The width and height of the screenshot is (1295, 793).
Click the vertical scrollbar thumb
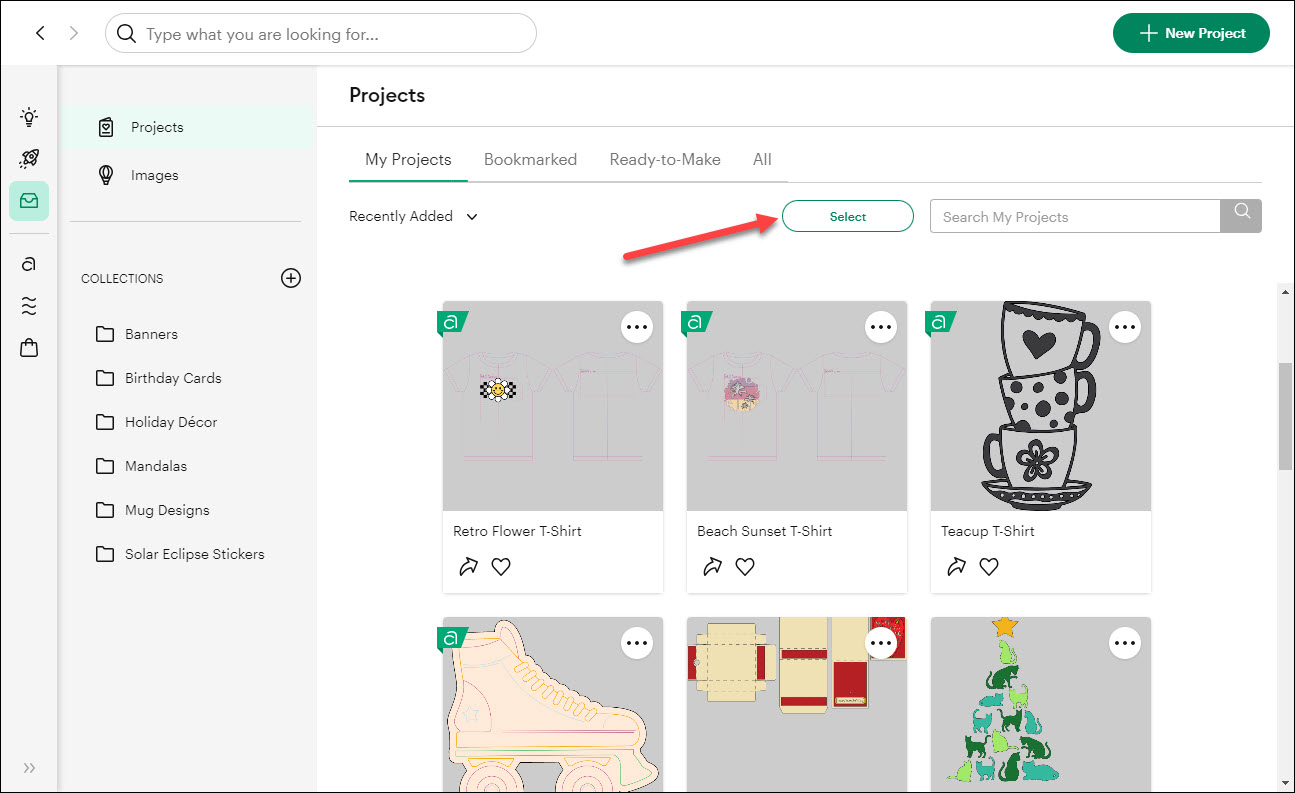(1285, 415)
